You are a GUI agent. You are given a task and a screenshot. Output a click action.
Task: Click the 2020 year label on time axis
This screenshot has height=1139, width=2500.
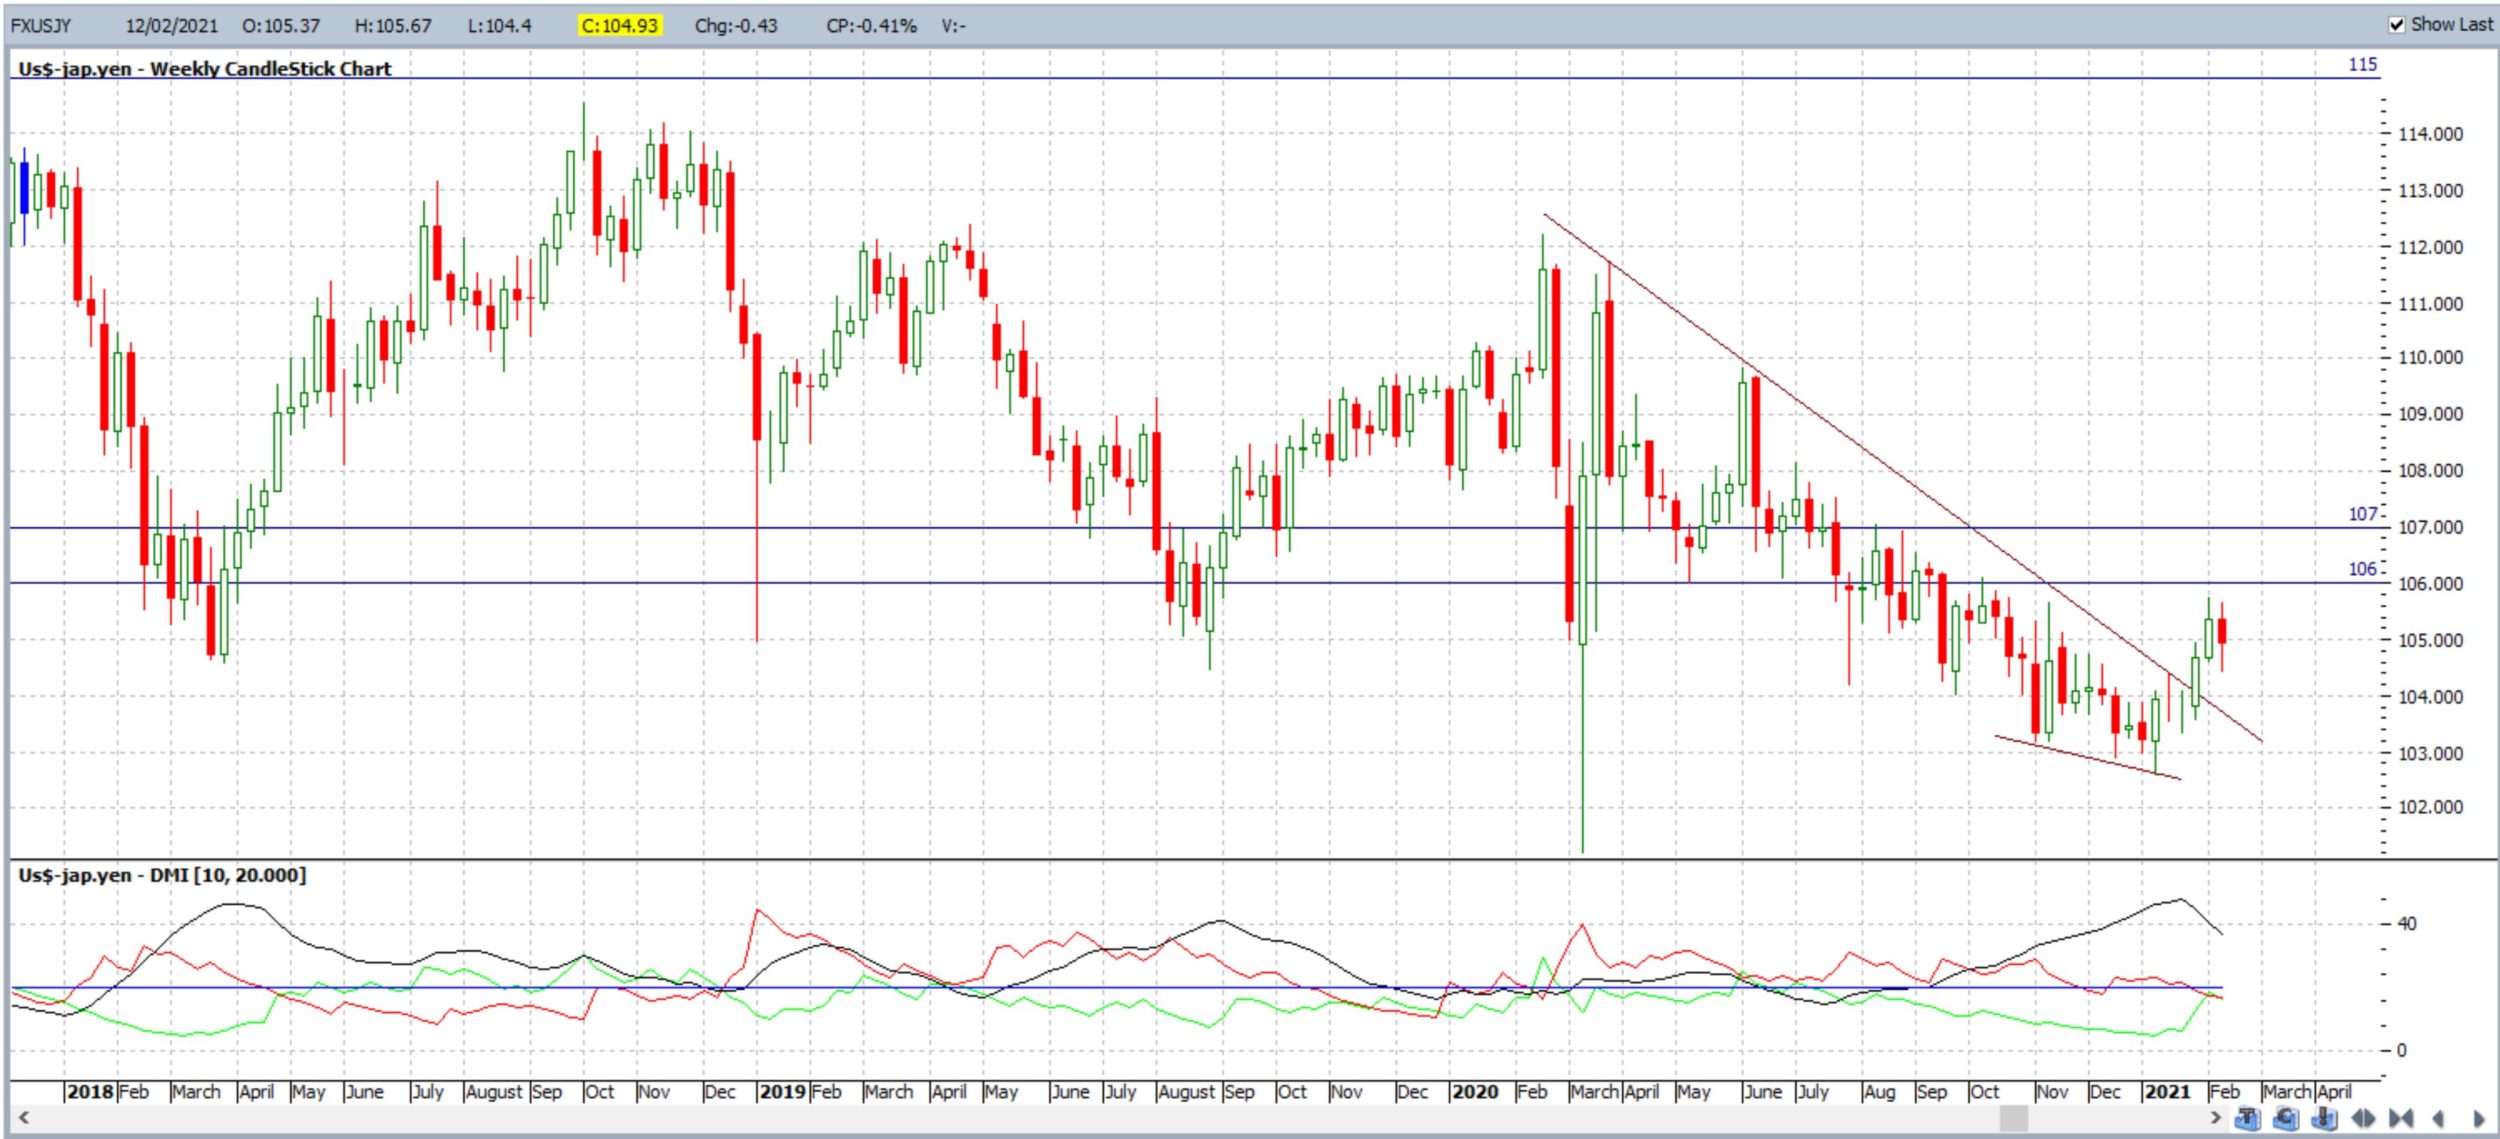[x=1475, y=1092]
